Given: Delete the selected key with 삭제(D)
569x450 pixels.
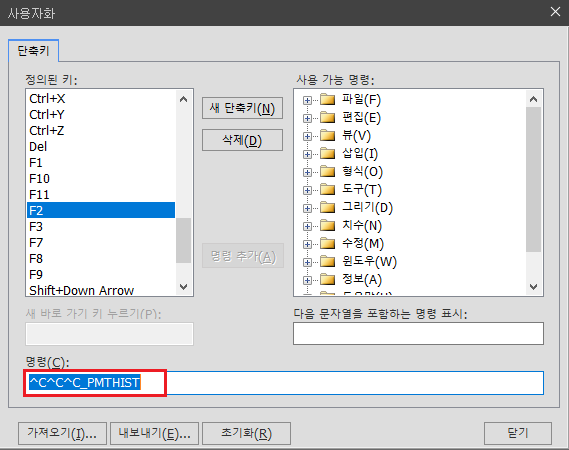Looking at the screenshot, I should point(242,140).
